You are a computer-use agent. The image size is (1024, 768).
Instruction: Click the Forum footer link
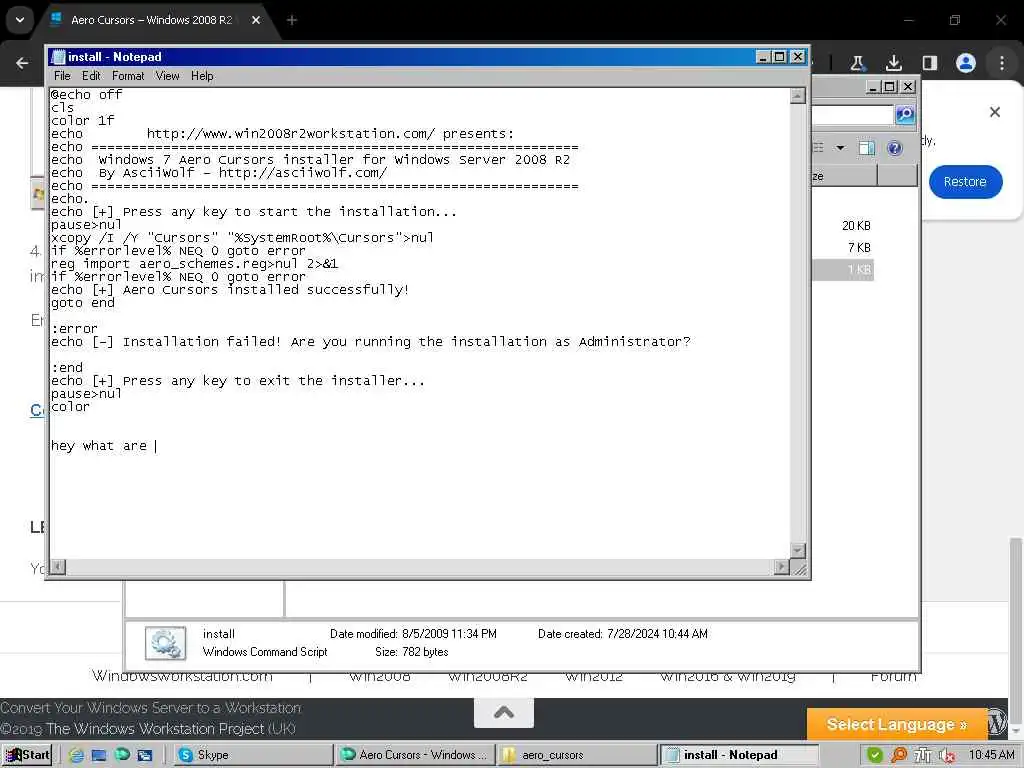pos(893,676)
